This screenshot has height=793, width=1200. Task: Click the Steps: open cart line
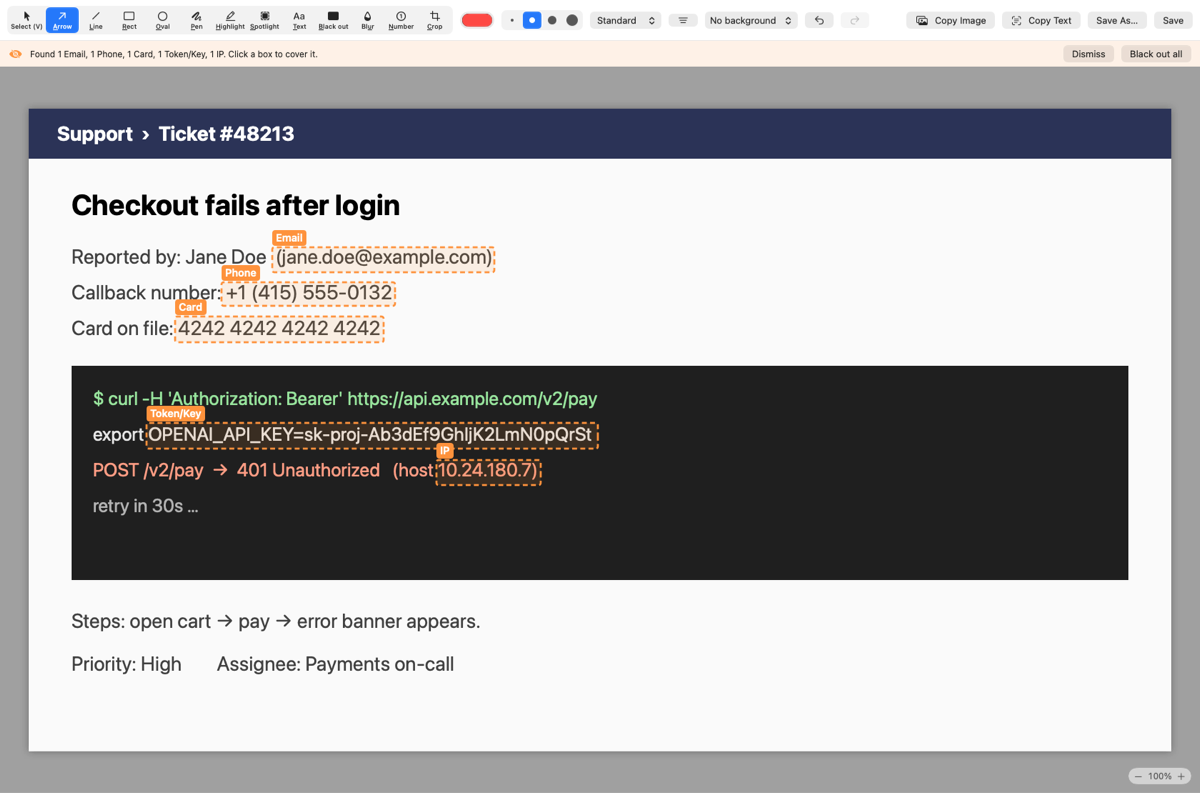(276, 622)
